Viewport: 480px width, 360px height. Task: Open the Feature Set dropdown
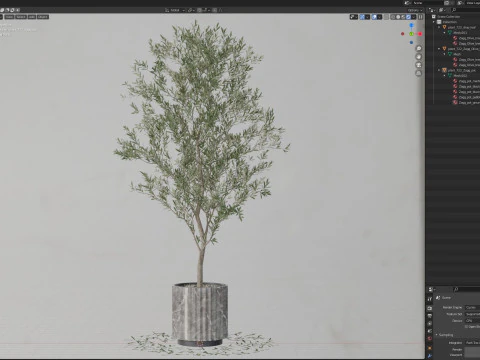click(x=472, y=314)
